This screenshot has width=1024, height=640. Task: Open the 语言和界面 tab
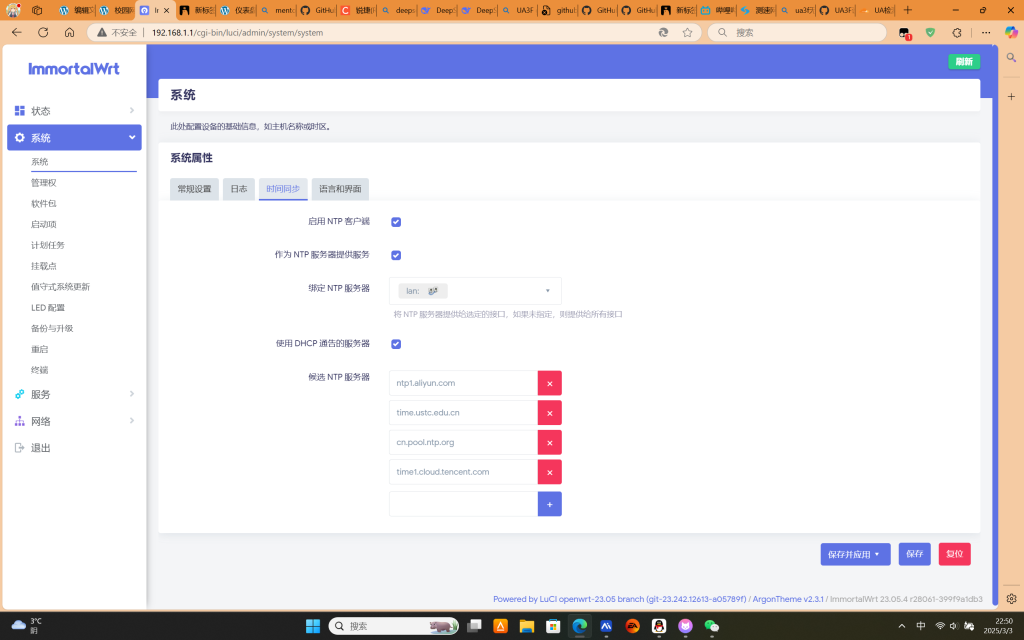(x=340, y=189)
